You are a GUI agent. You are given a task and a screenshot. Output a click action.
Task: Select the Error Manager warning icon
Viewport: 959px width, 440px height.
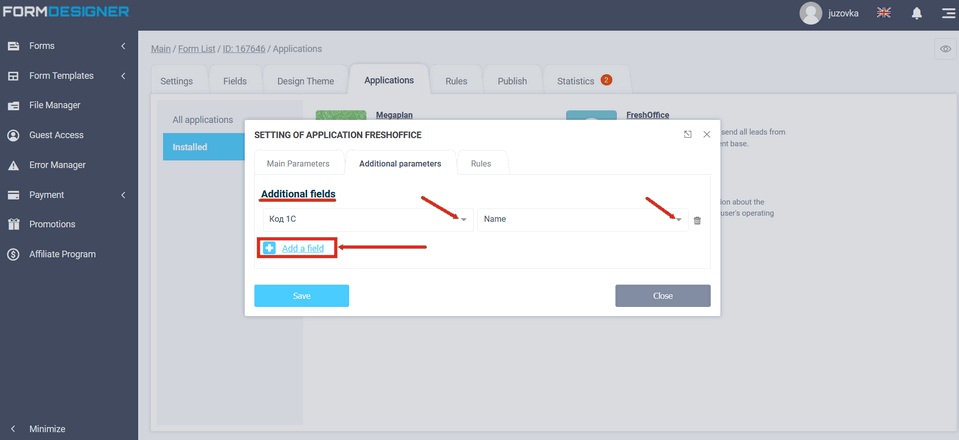click(x=13, y=165)
